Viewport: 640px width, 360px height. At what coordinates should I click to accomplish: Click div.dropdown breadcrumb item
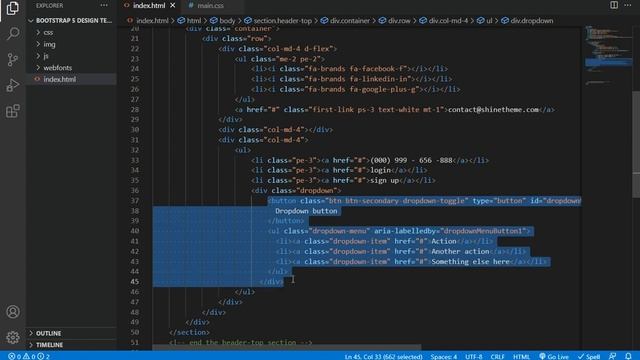pos(532,20)
